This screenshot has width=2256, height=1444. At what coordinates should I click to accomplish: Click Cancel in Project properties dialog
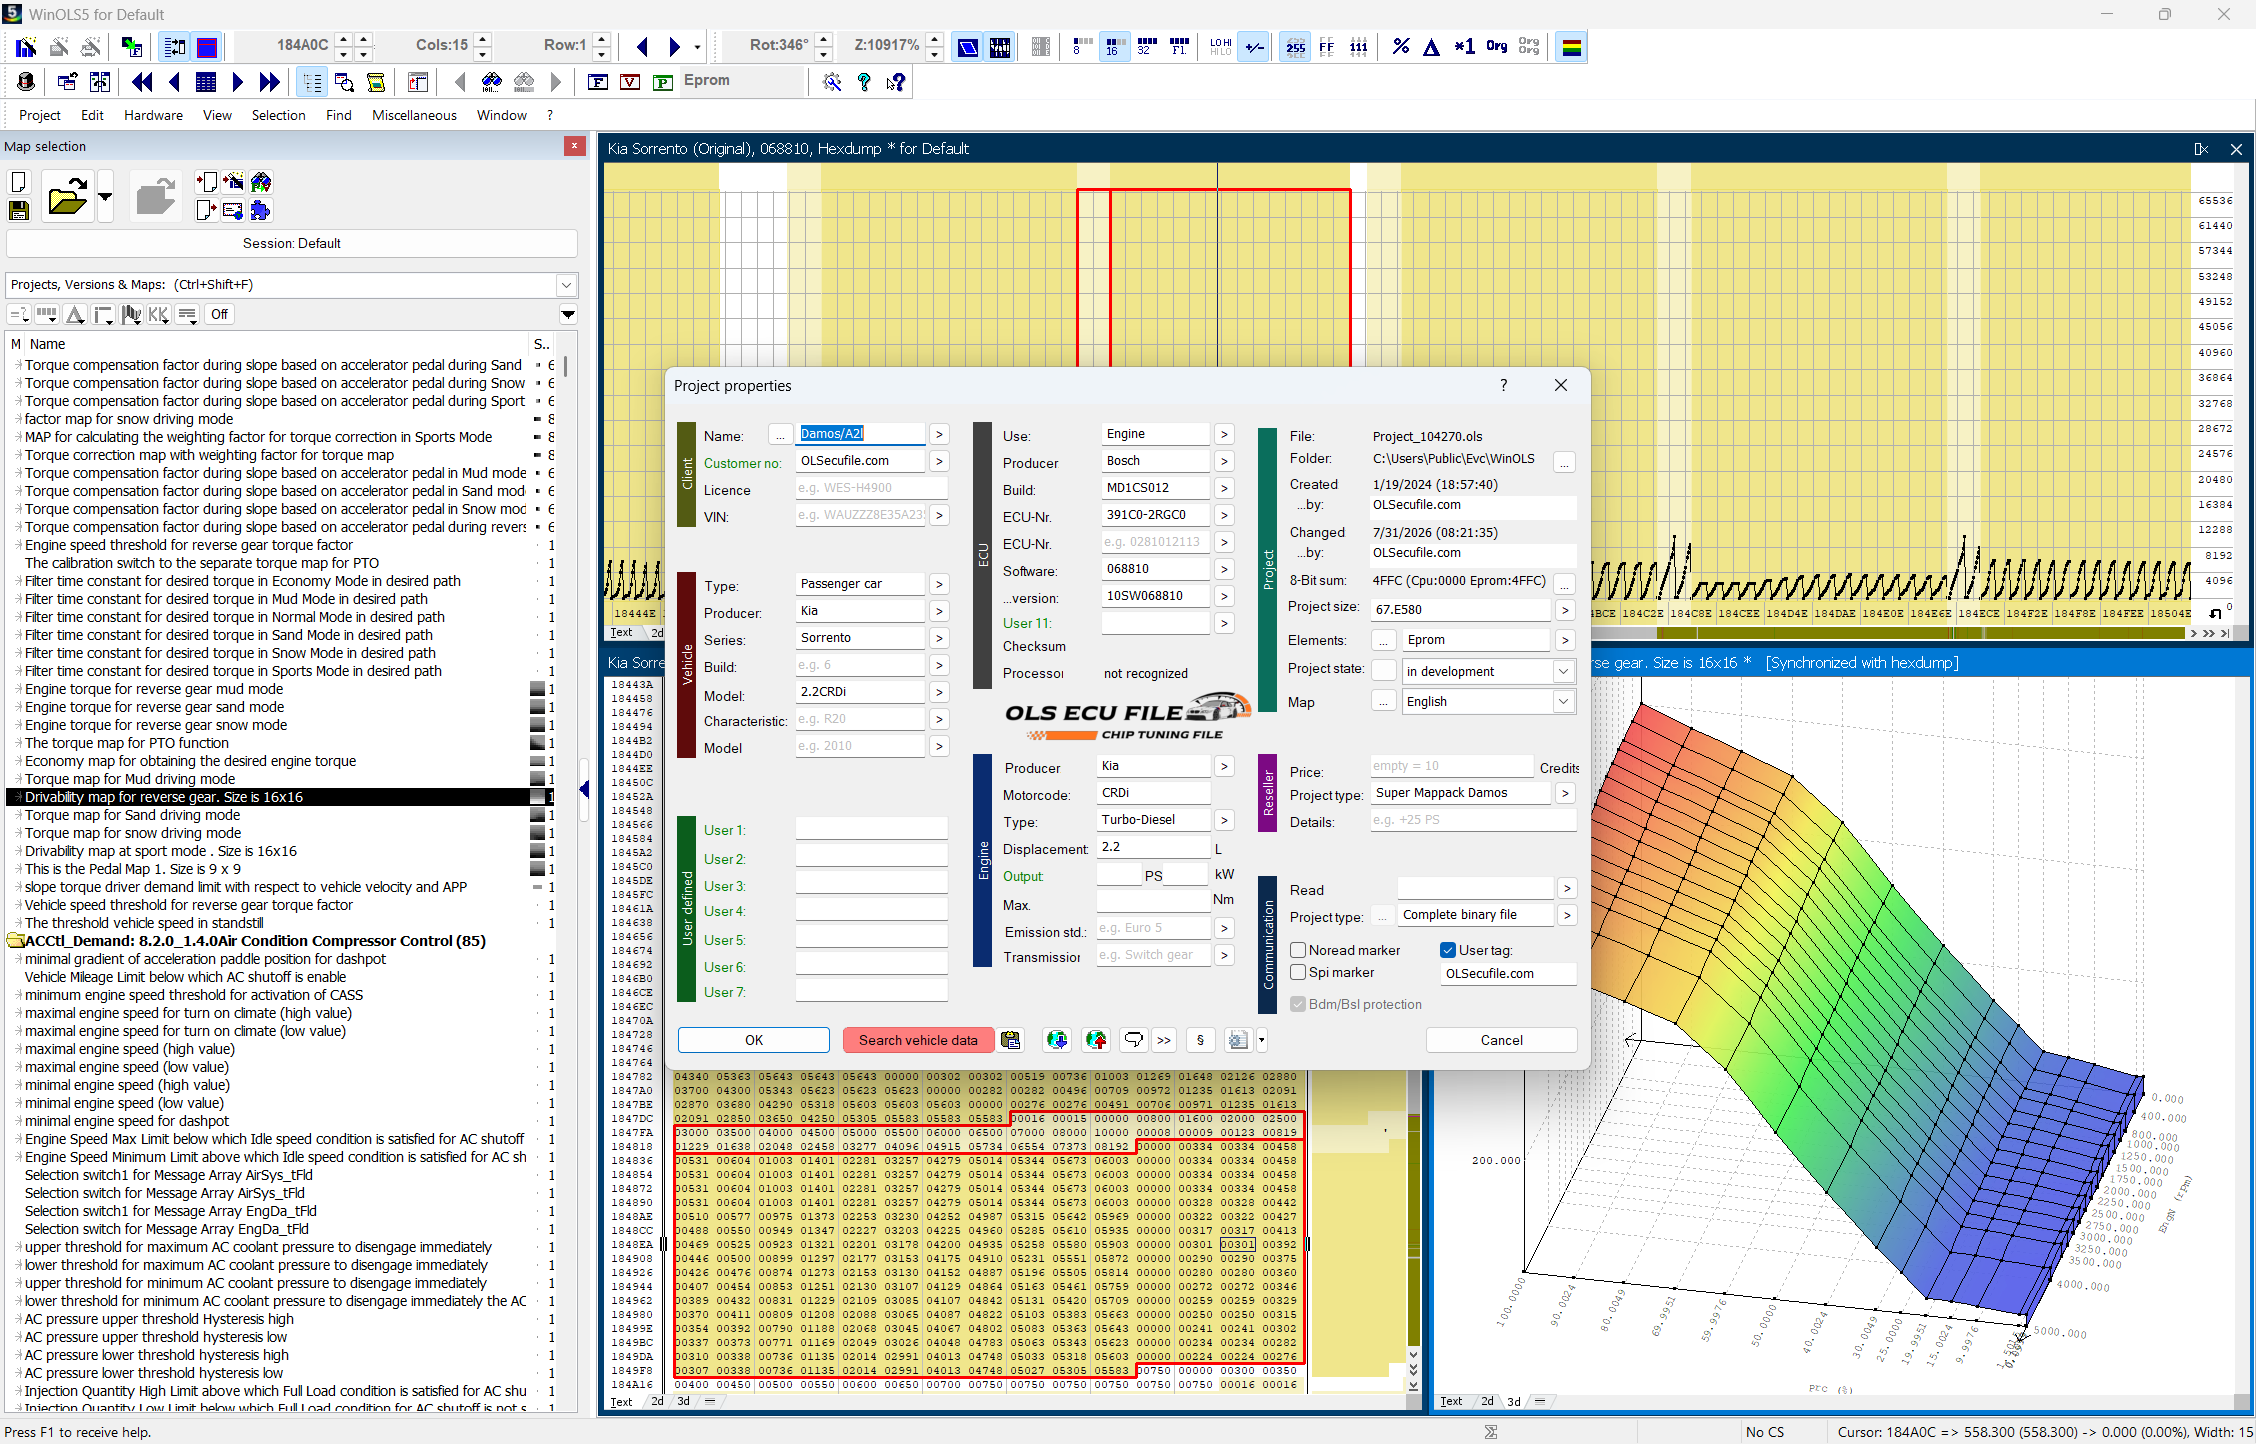click(x=1501, y=1040)
